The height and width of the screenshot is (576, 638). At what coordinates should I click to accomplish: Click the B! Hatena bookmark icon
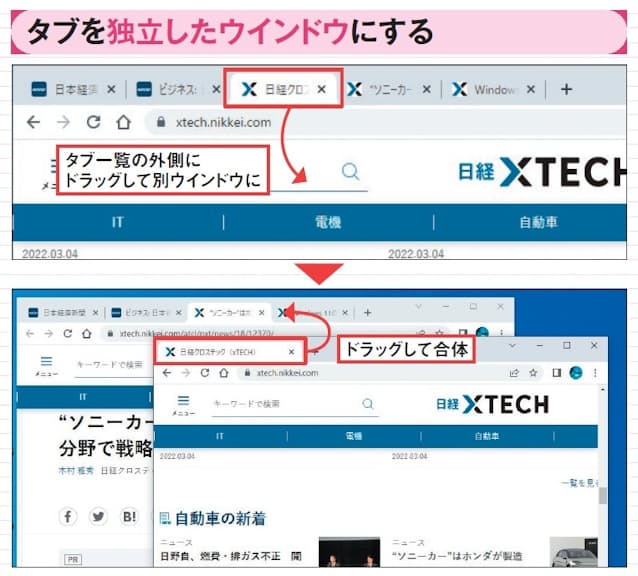129,517
